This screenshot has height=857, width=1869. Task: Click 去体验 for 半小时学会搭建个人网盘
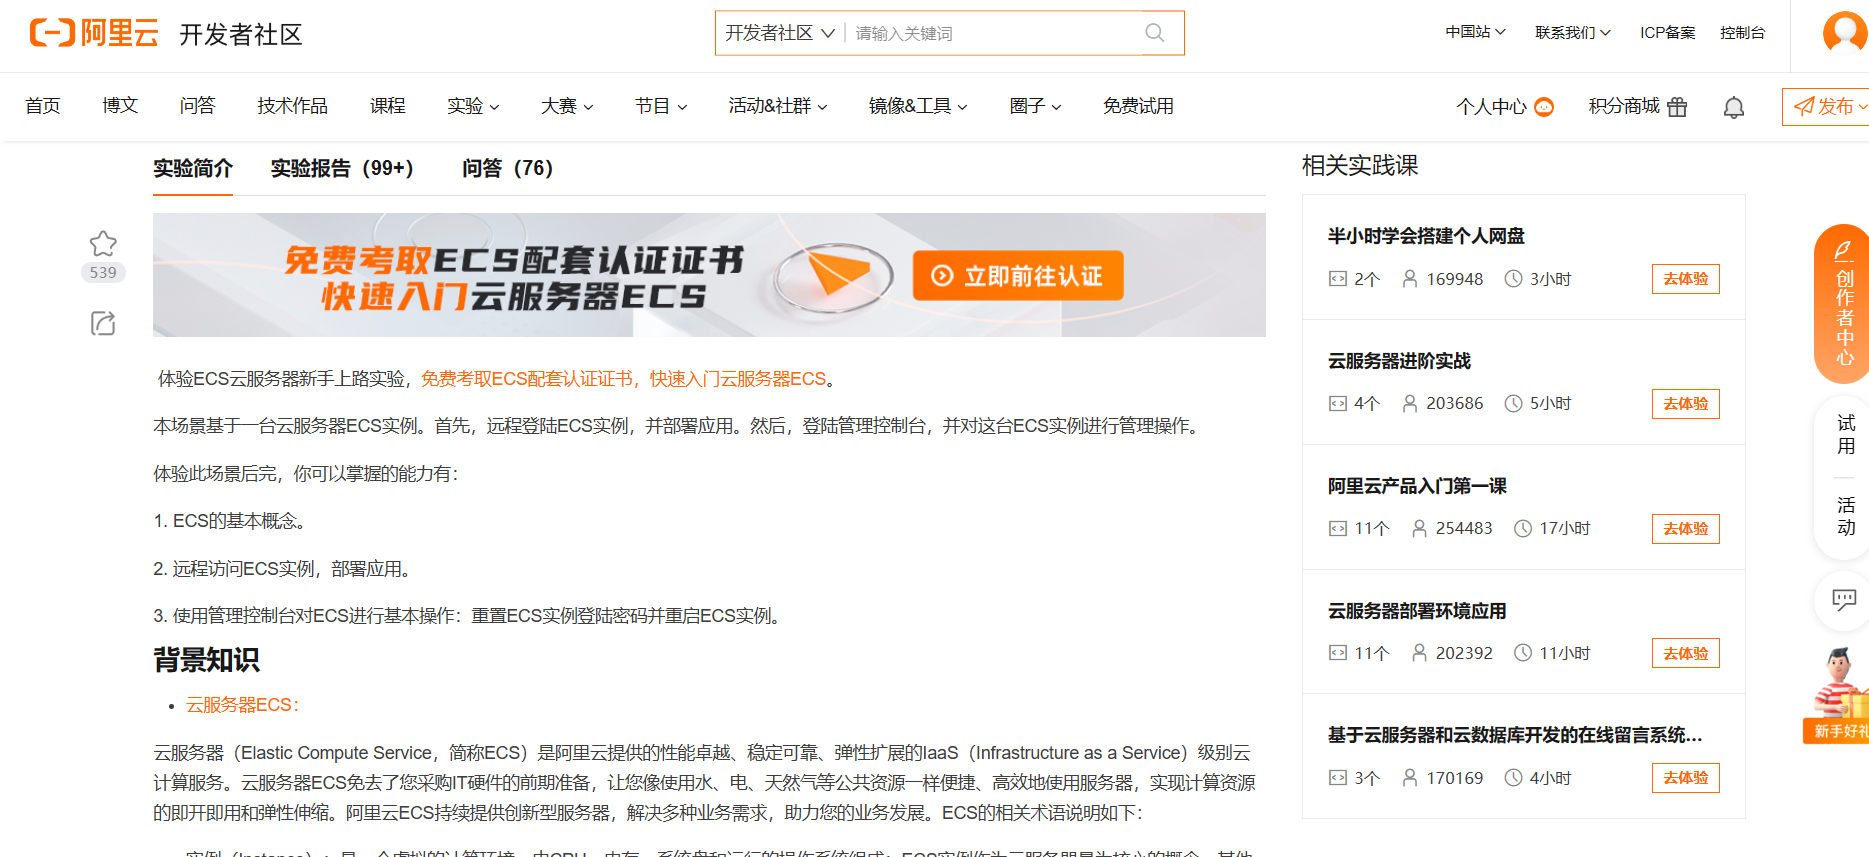click(1685, 279)
